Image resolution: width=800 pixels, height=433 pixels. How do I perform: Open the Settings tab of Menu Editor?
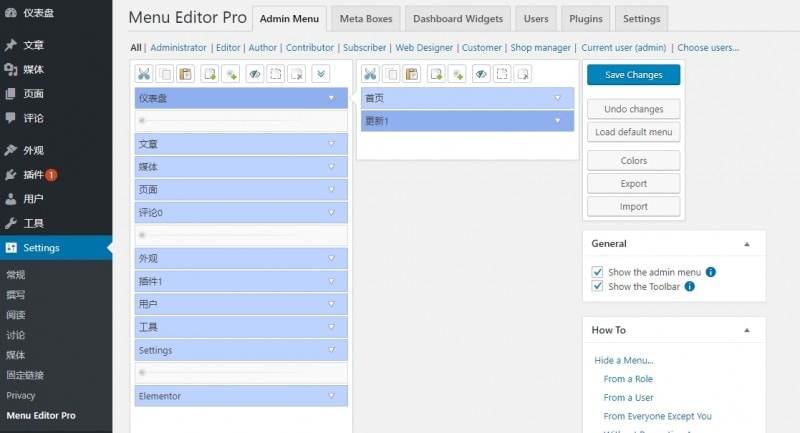coord(641,19)
